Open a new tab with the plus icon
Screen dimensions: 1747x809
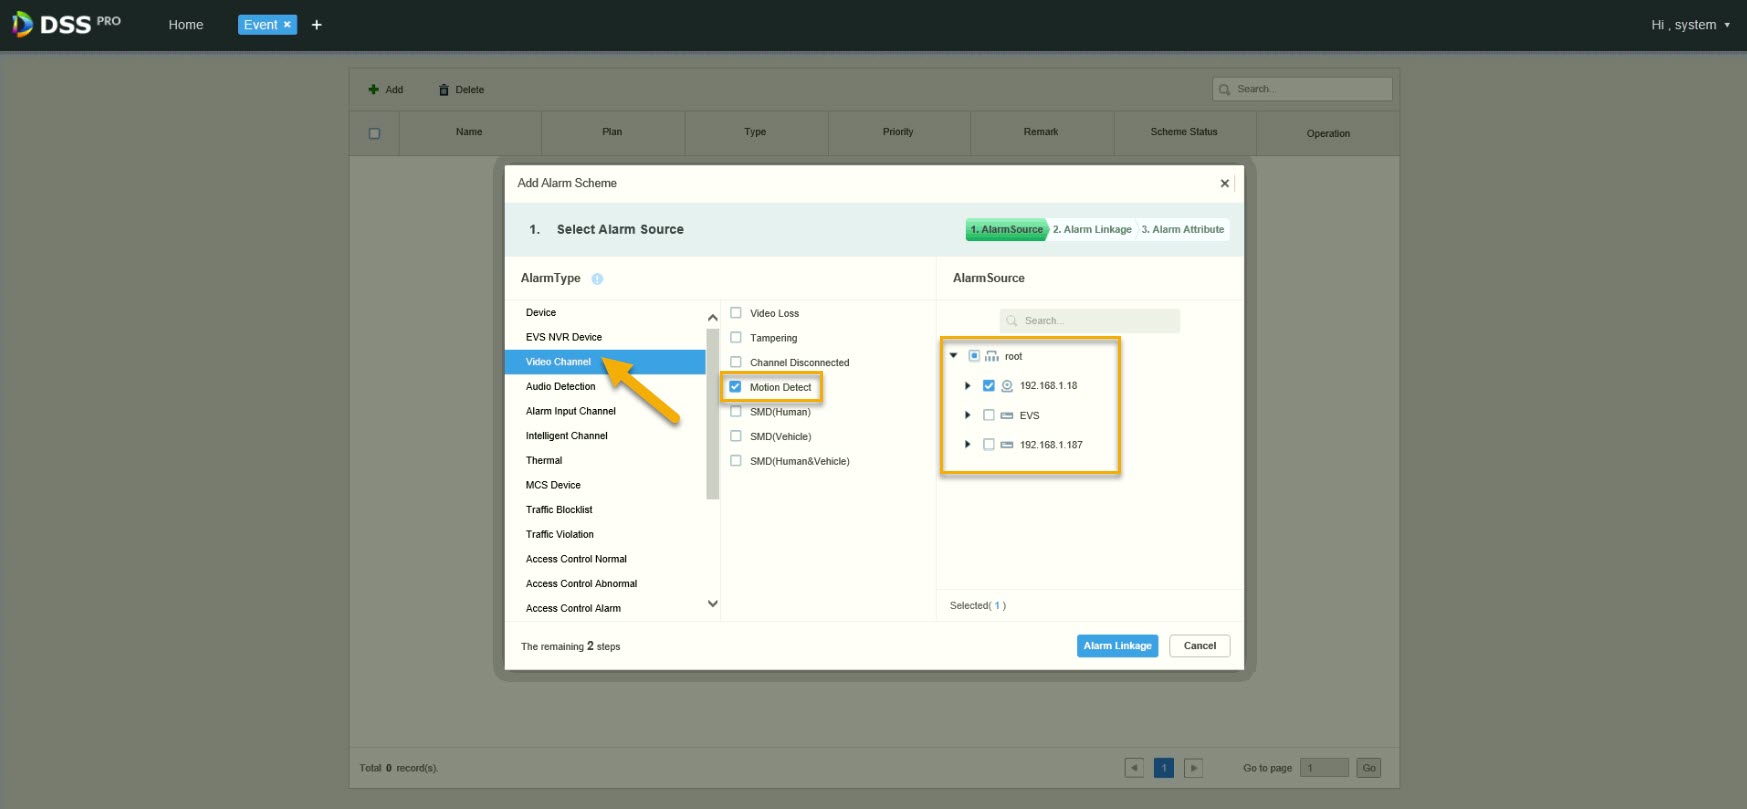tap(317, 25)
